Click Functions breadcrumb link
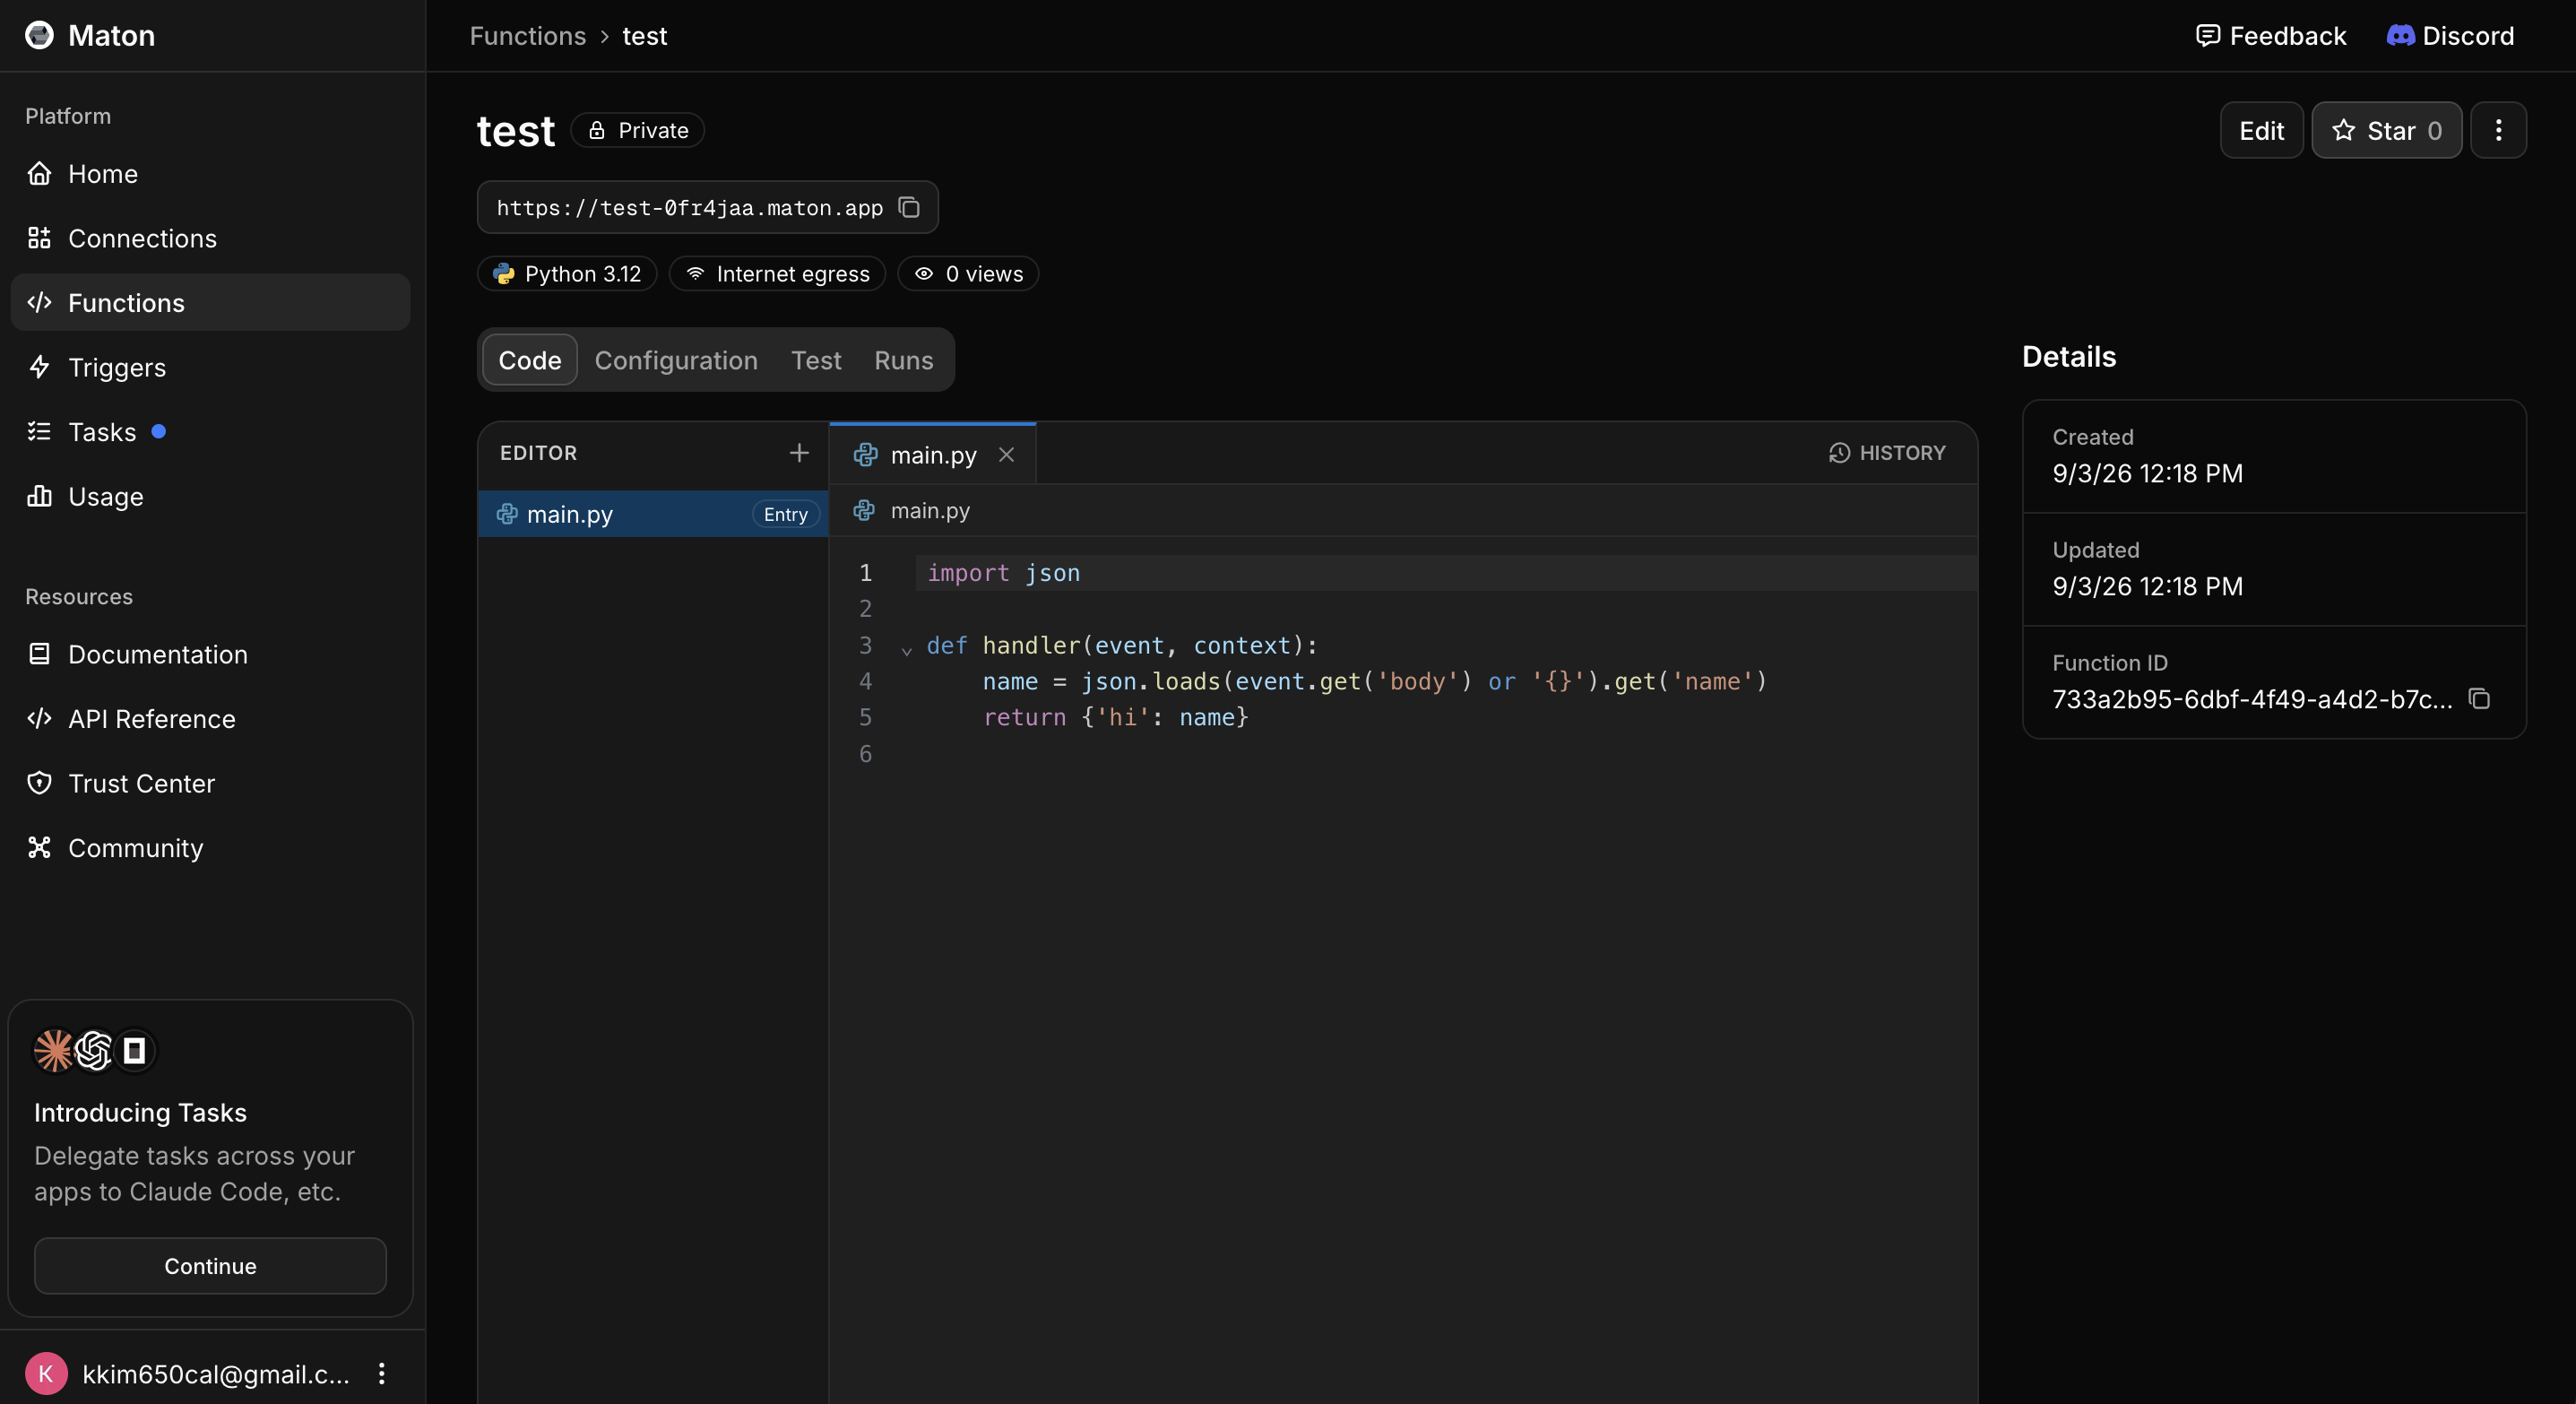2576x1404 pixels. tap(528, 36)
